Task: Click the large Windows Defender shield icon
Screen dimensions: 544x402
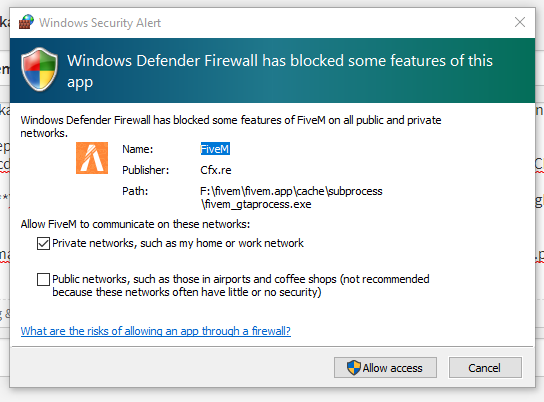Action: pos(39,70)
